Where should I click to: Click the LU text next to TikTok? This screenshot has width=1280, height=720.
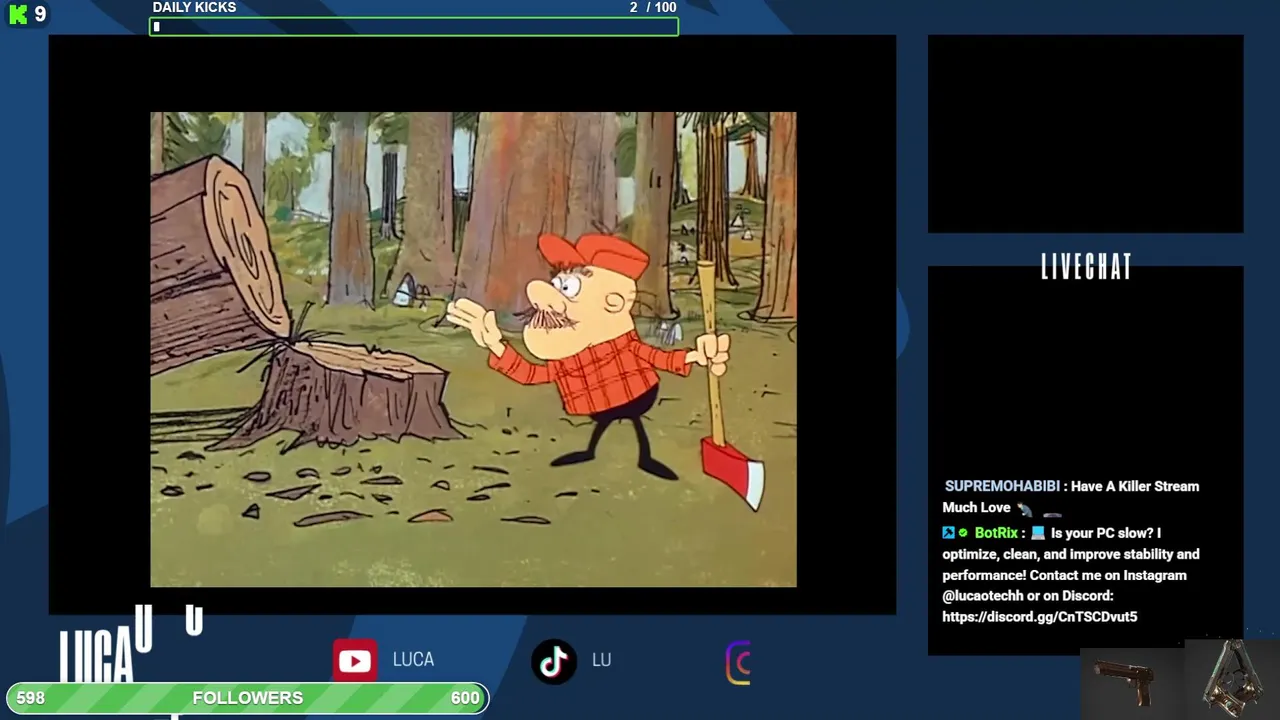click(601, 660)
